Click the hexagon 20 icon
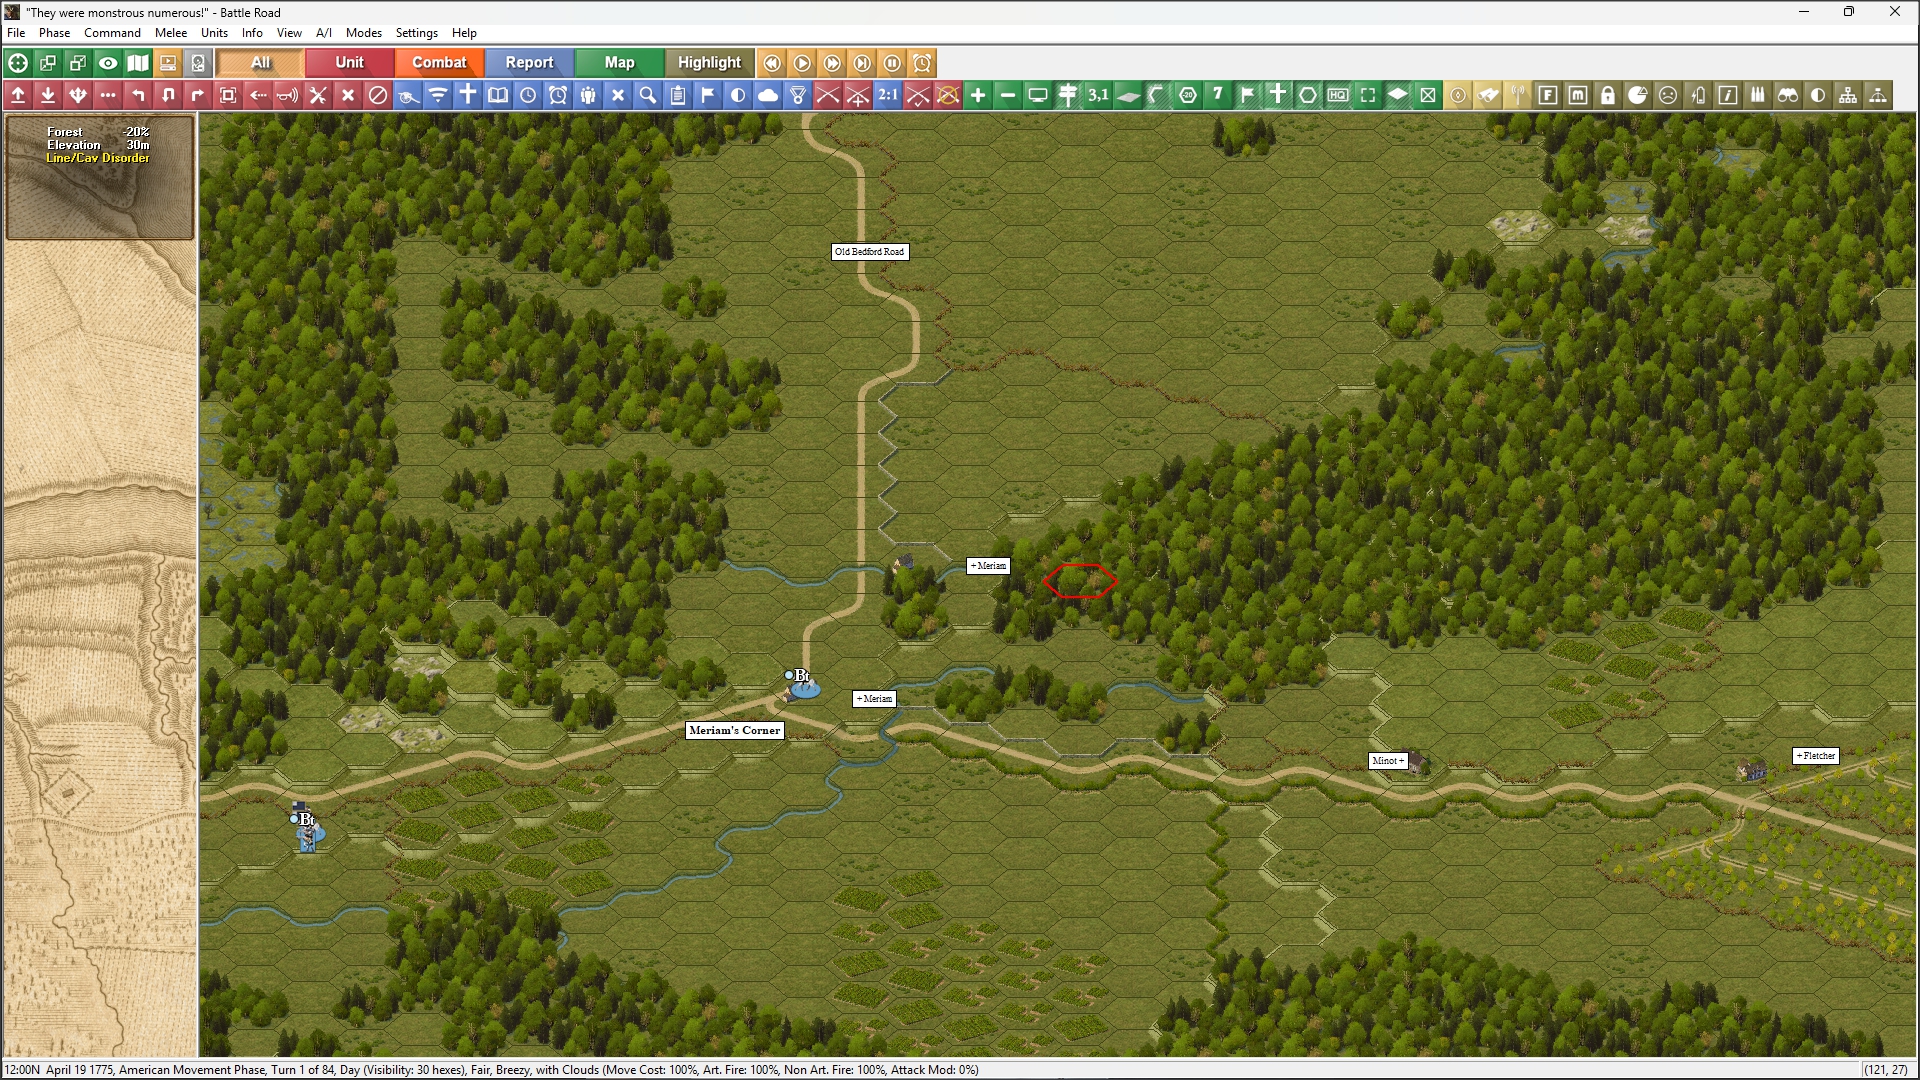Image resolution: width=1920 pixels, height=1080 pixels. [1188, 95]
